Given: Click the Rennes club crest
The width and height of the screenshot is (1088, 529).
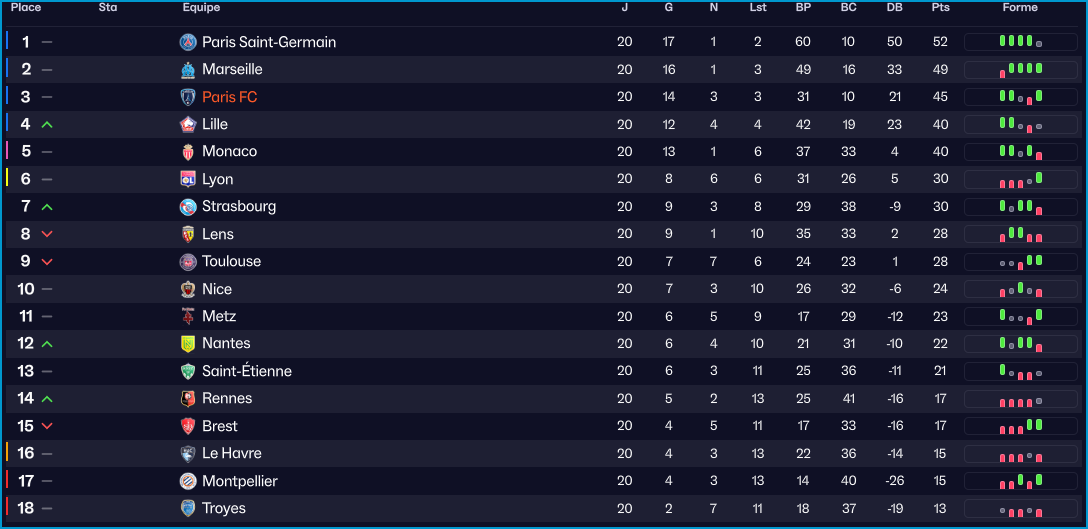Looking at the screenshot, I should 188,398.
